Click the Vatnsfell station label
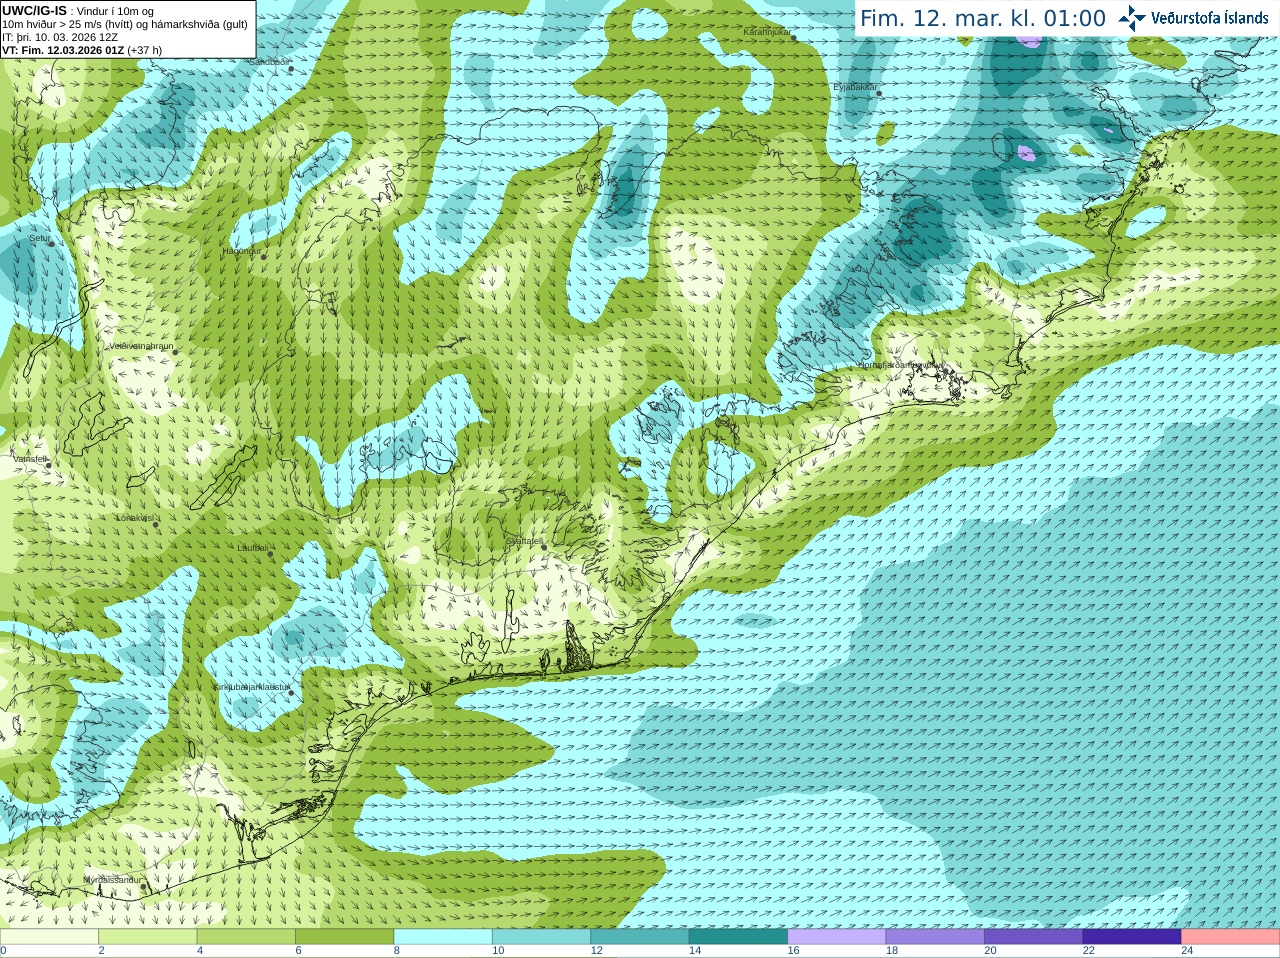 [x=30, y=459]
